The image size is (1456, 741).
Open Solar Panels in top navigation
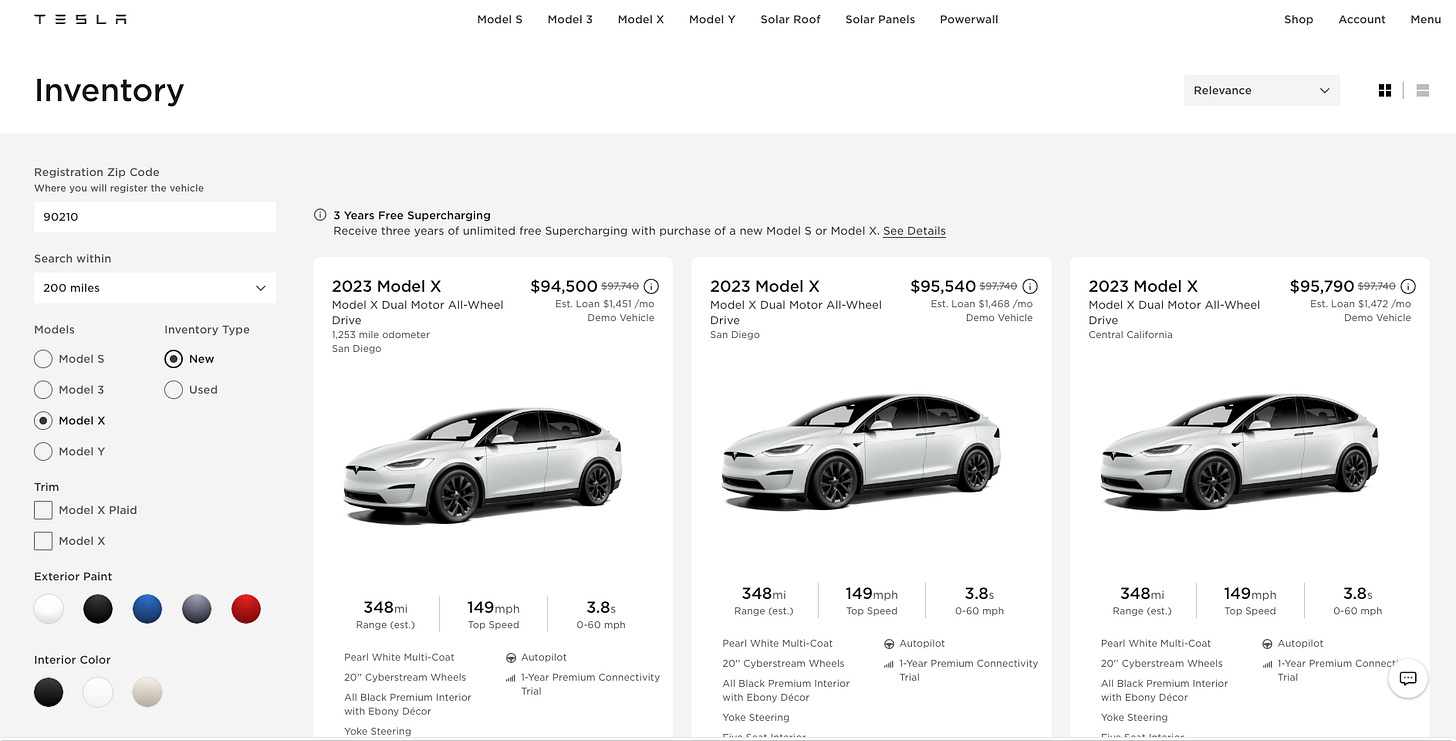tap(880, 19)
